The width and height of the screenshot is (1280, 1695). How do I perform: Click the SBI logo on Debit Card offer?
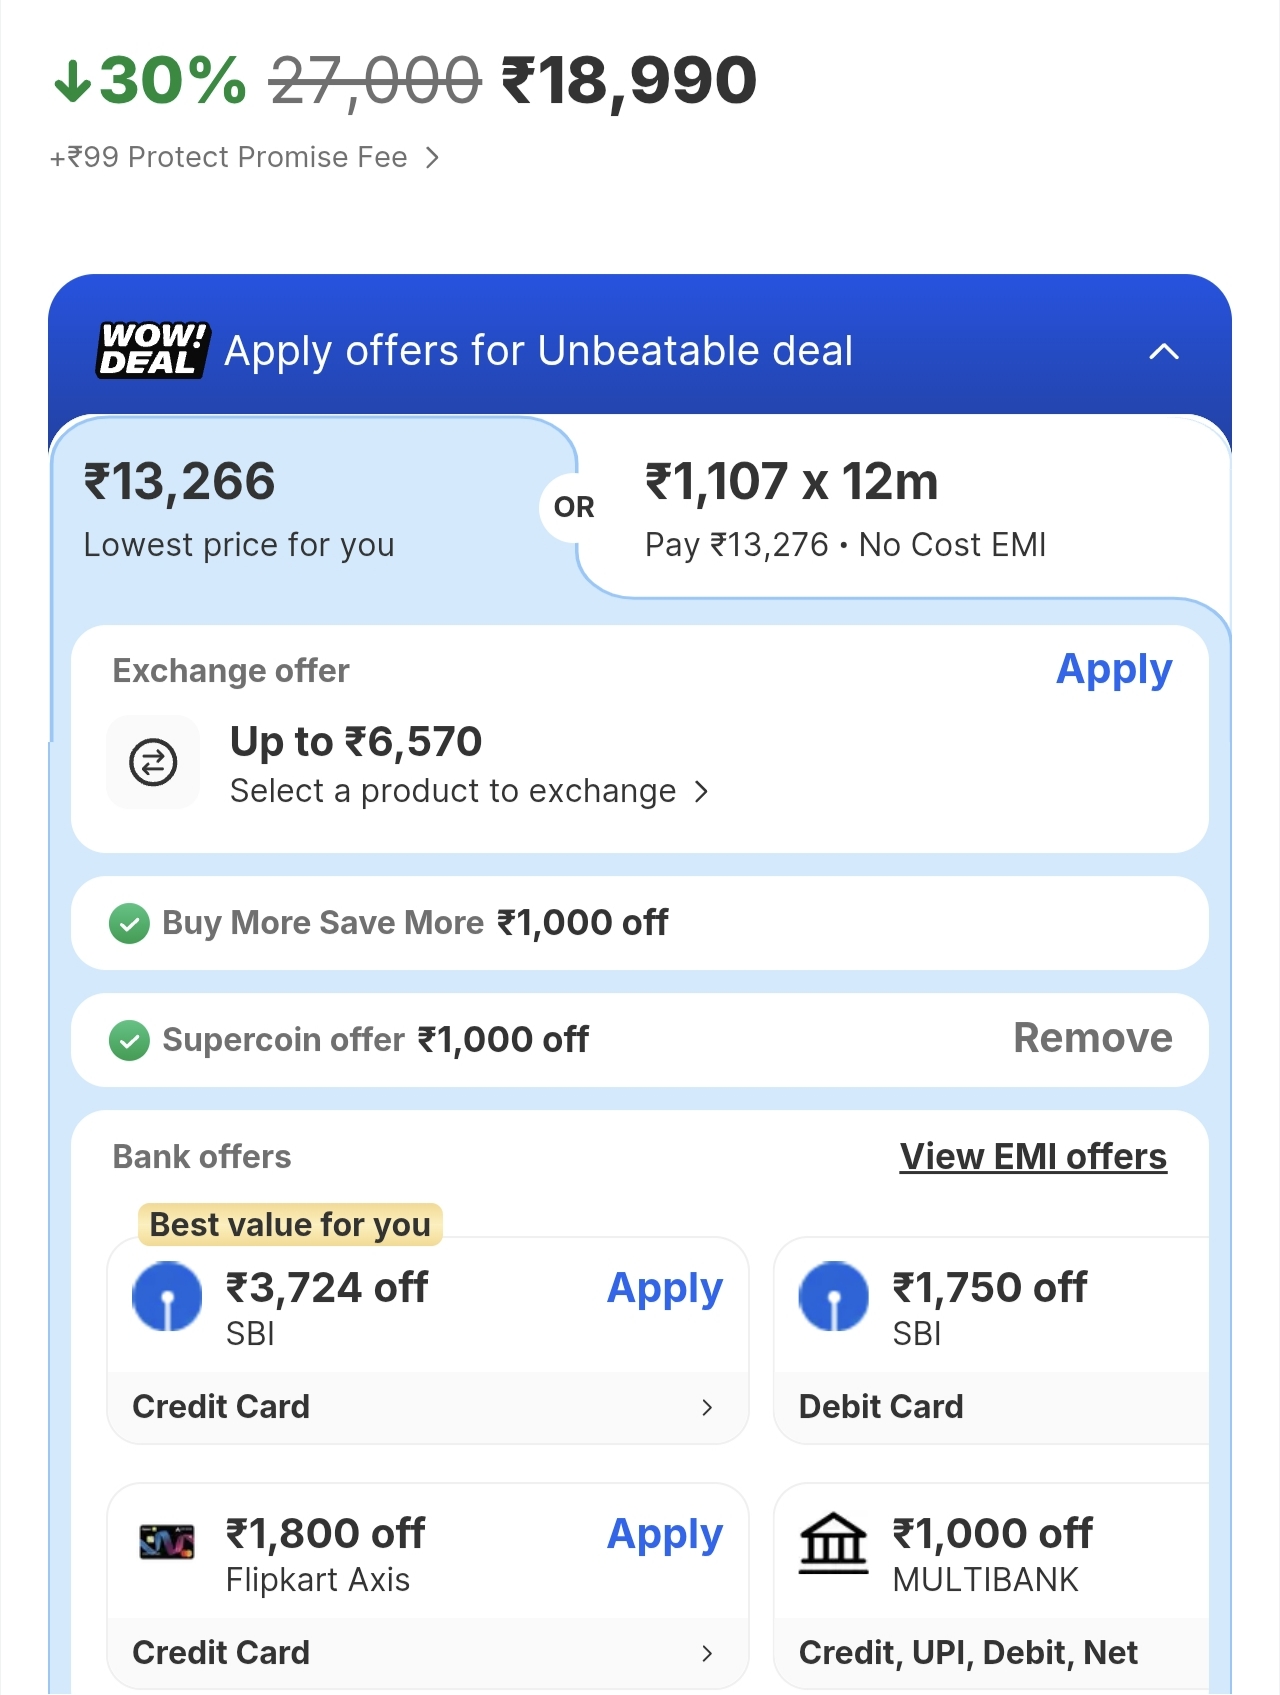(x=834, y=1296)
